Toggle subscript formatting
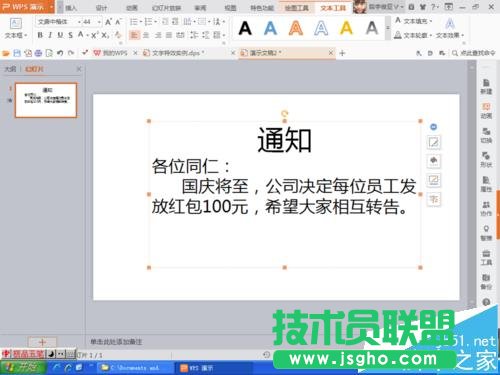The image size is (500, 375). [105, 35]
